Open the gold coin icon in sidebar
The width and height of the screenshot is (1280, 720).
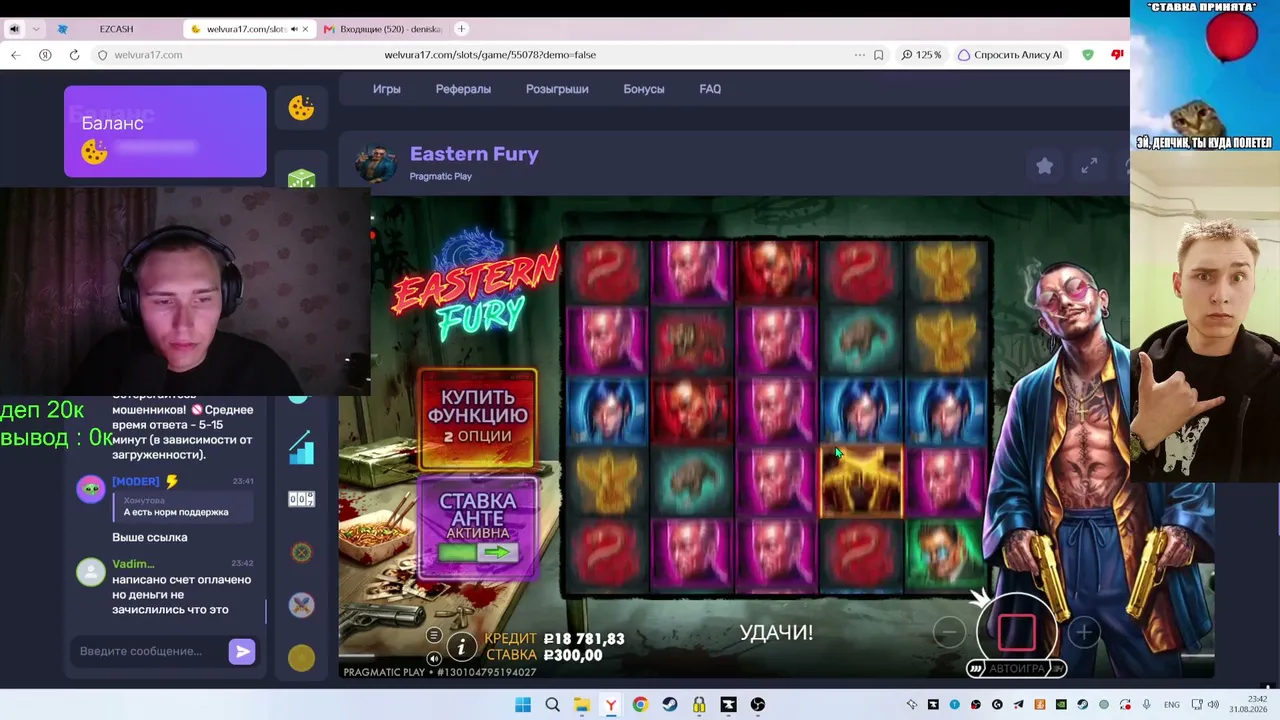tap(301, 657)
